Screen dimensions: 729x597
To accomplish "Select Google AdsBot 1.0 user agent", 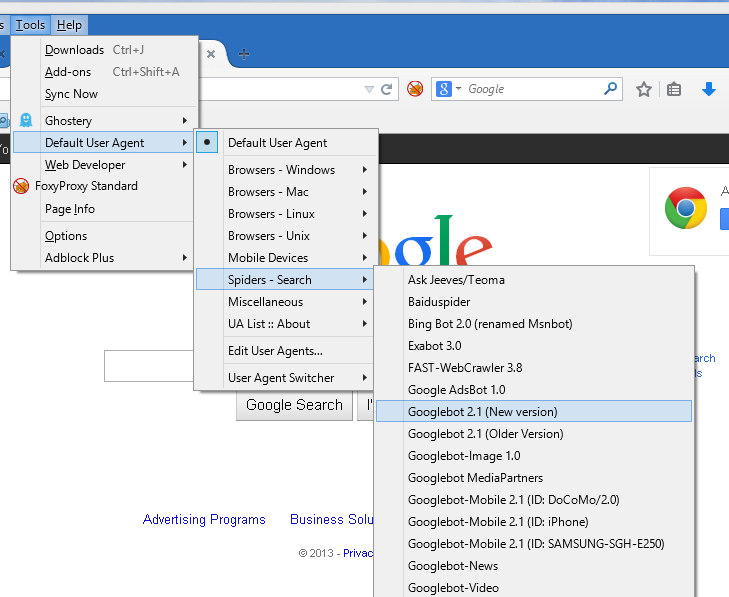I will point(534,390).
